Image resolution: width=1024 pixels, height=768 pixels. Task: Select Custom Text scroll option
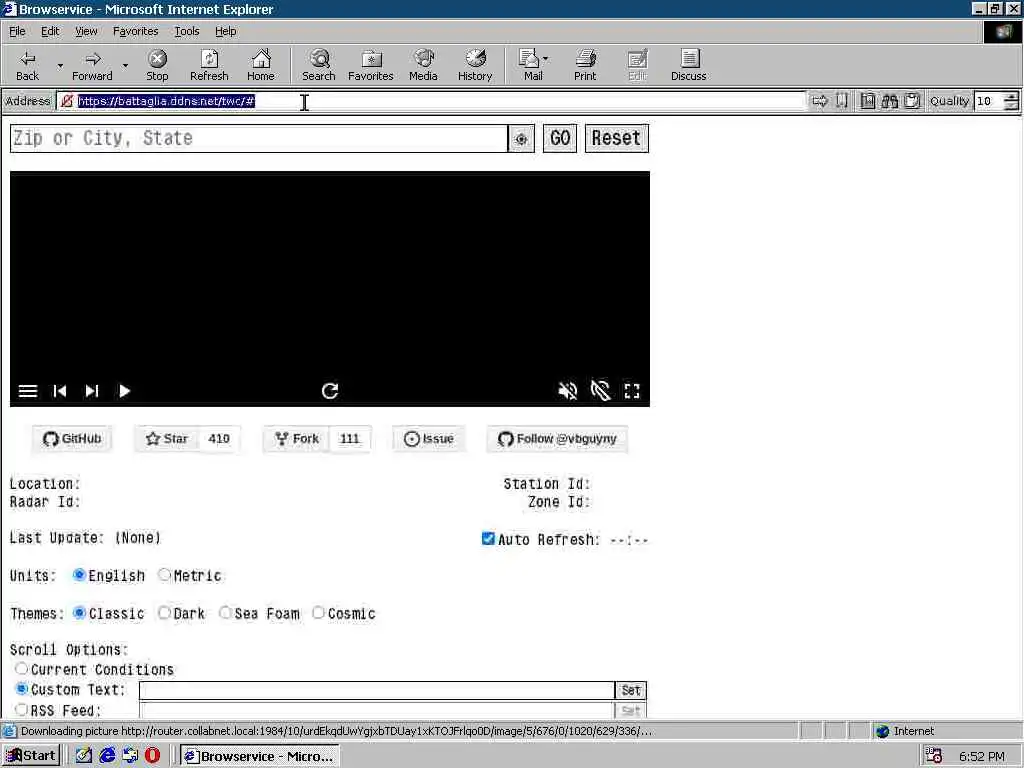22,689
